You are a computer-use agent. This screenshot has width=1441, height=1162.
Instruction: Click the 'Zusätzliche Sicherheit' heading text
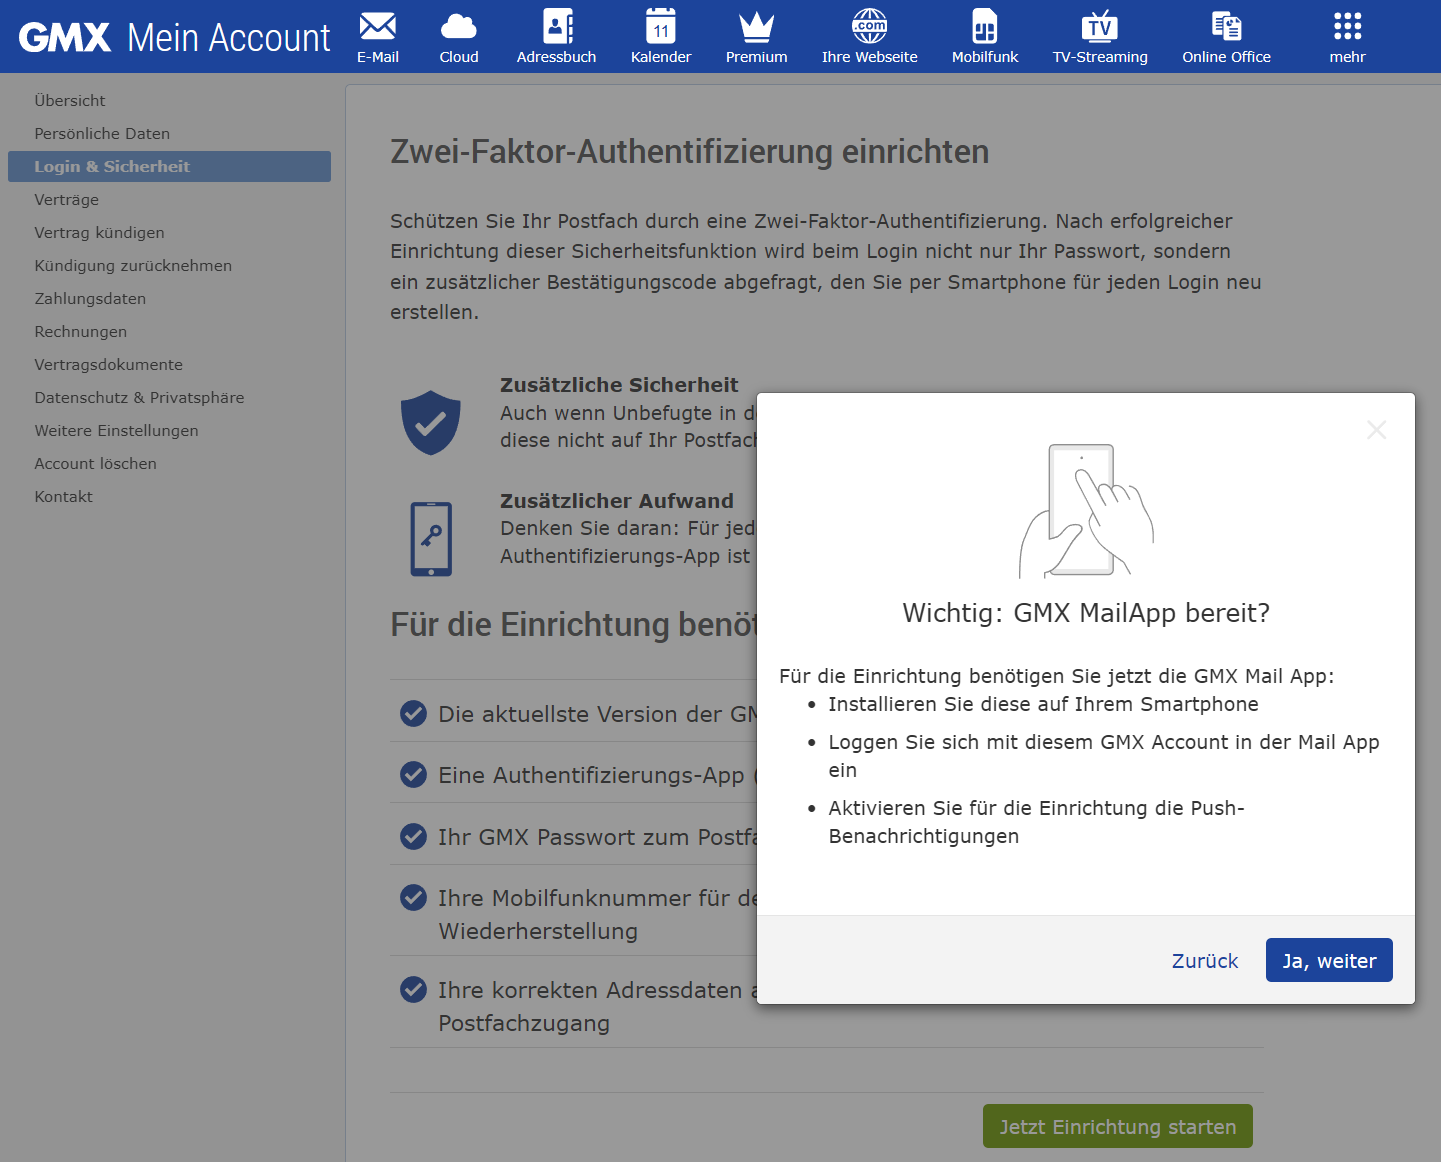point(619,385)
